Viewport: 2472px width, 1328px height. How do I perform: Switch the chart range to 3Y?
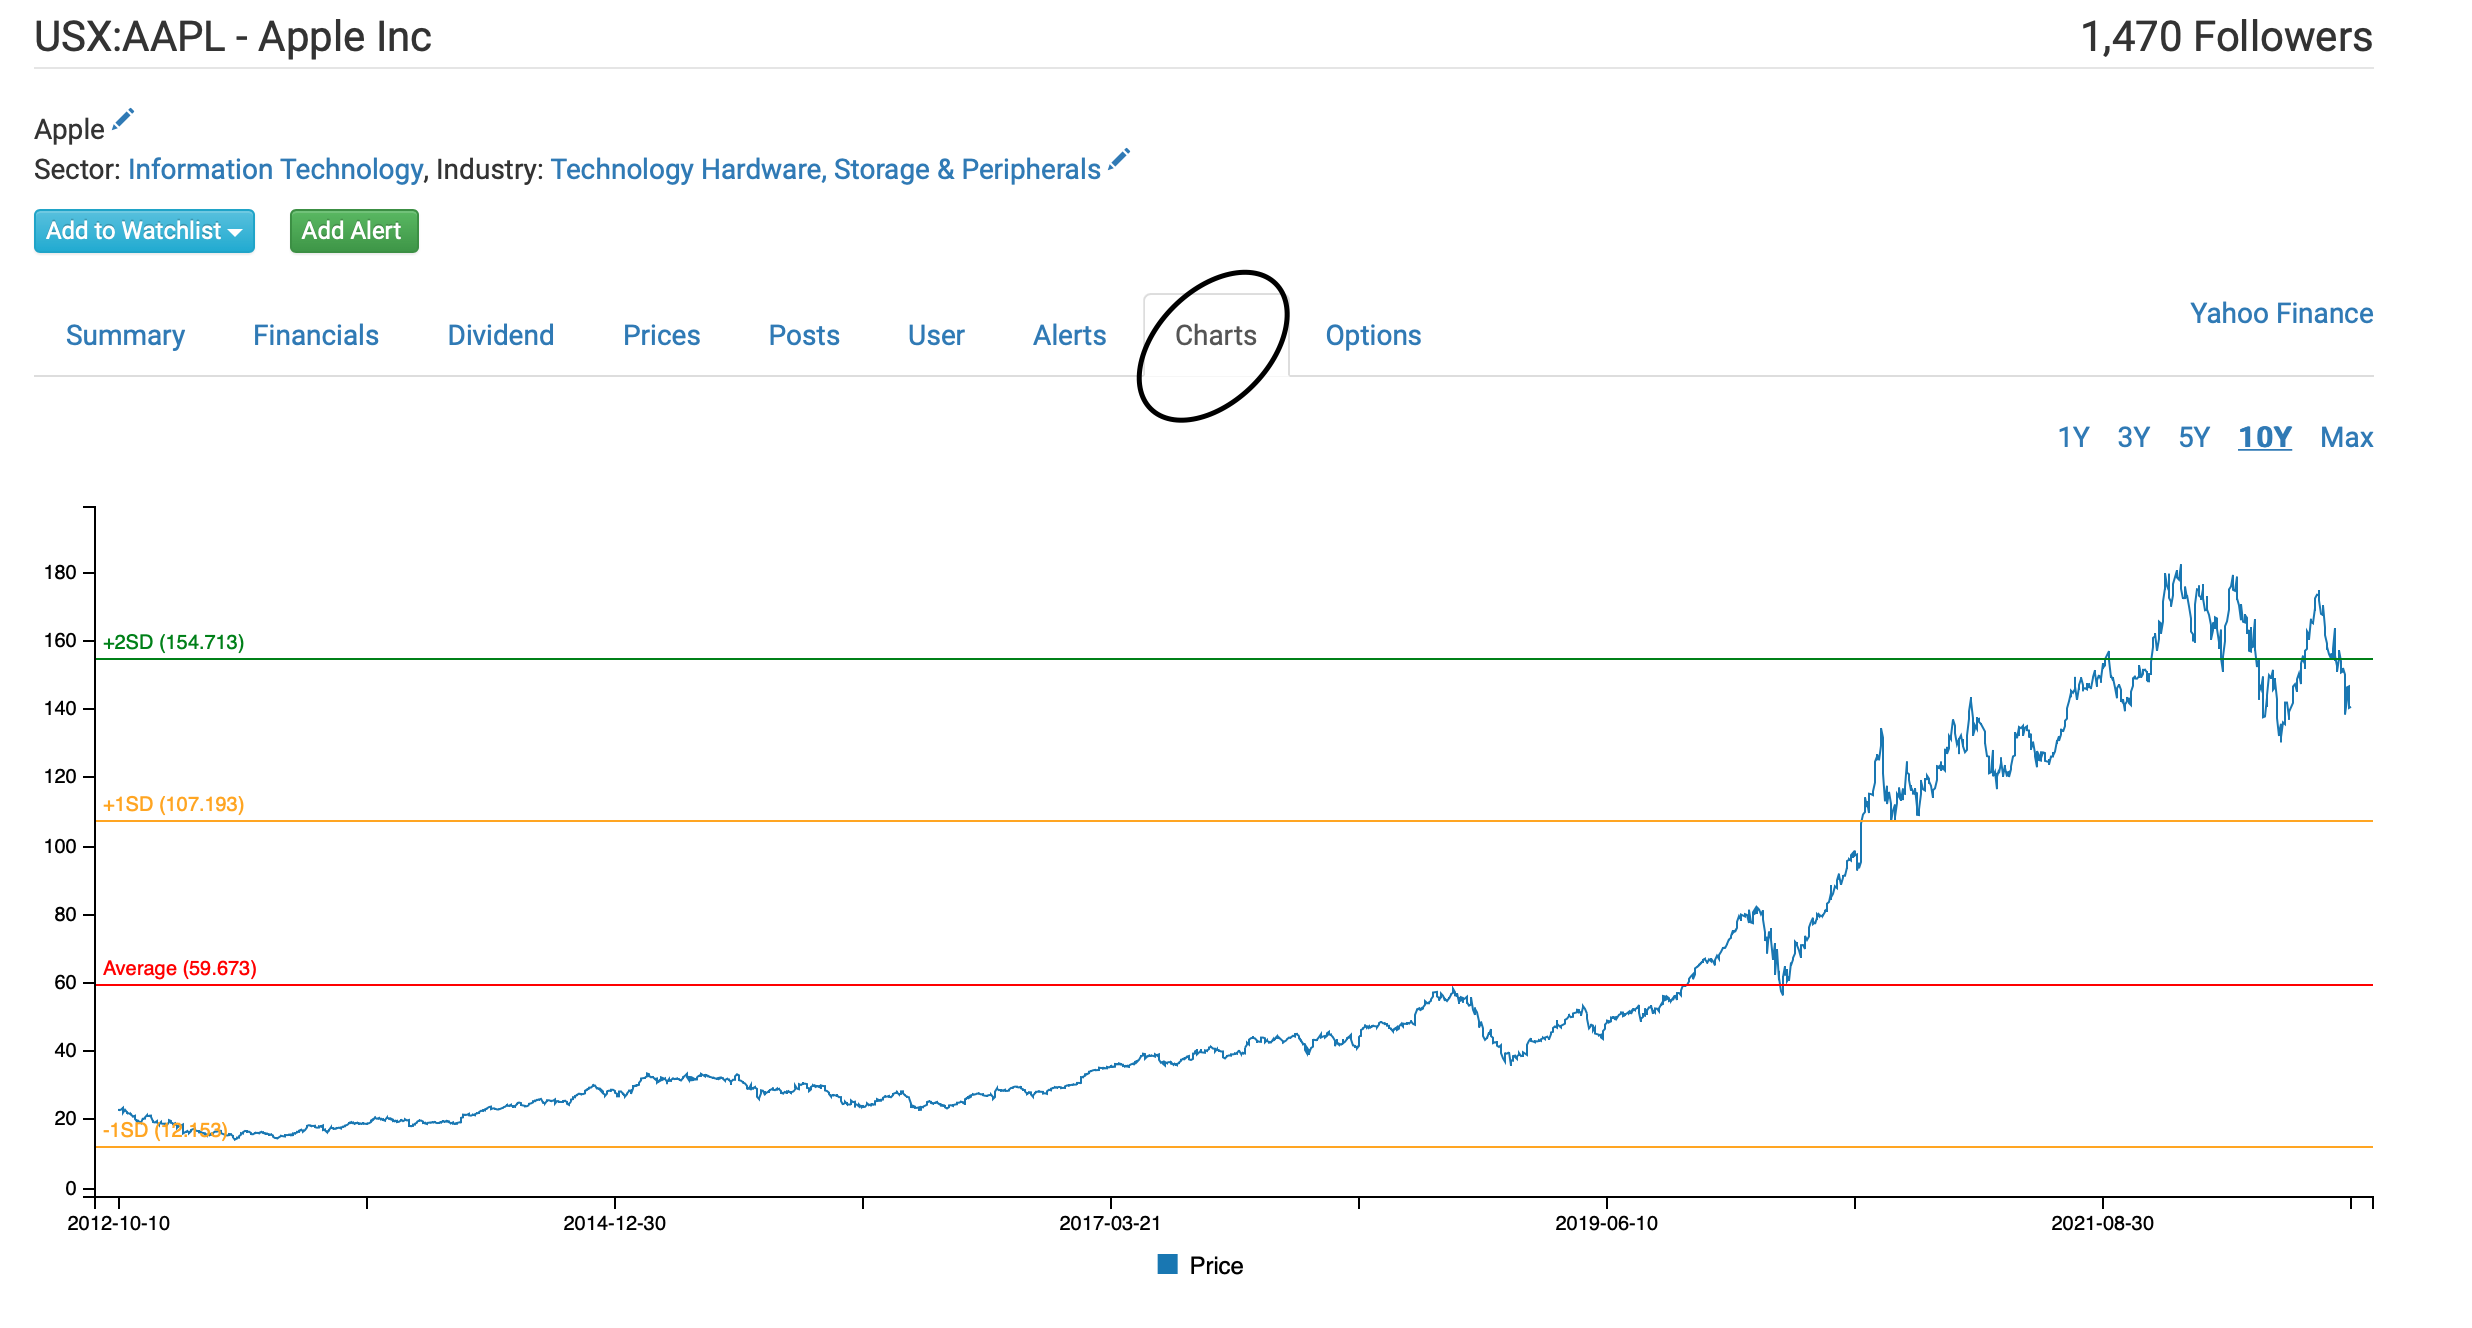2133,437
